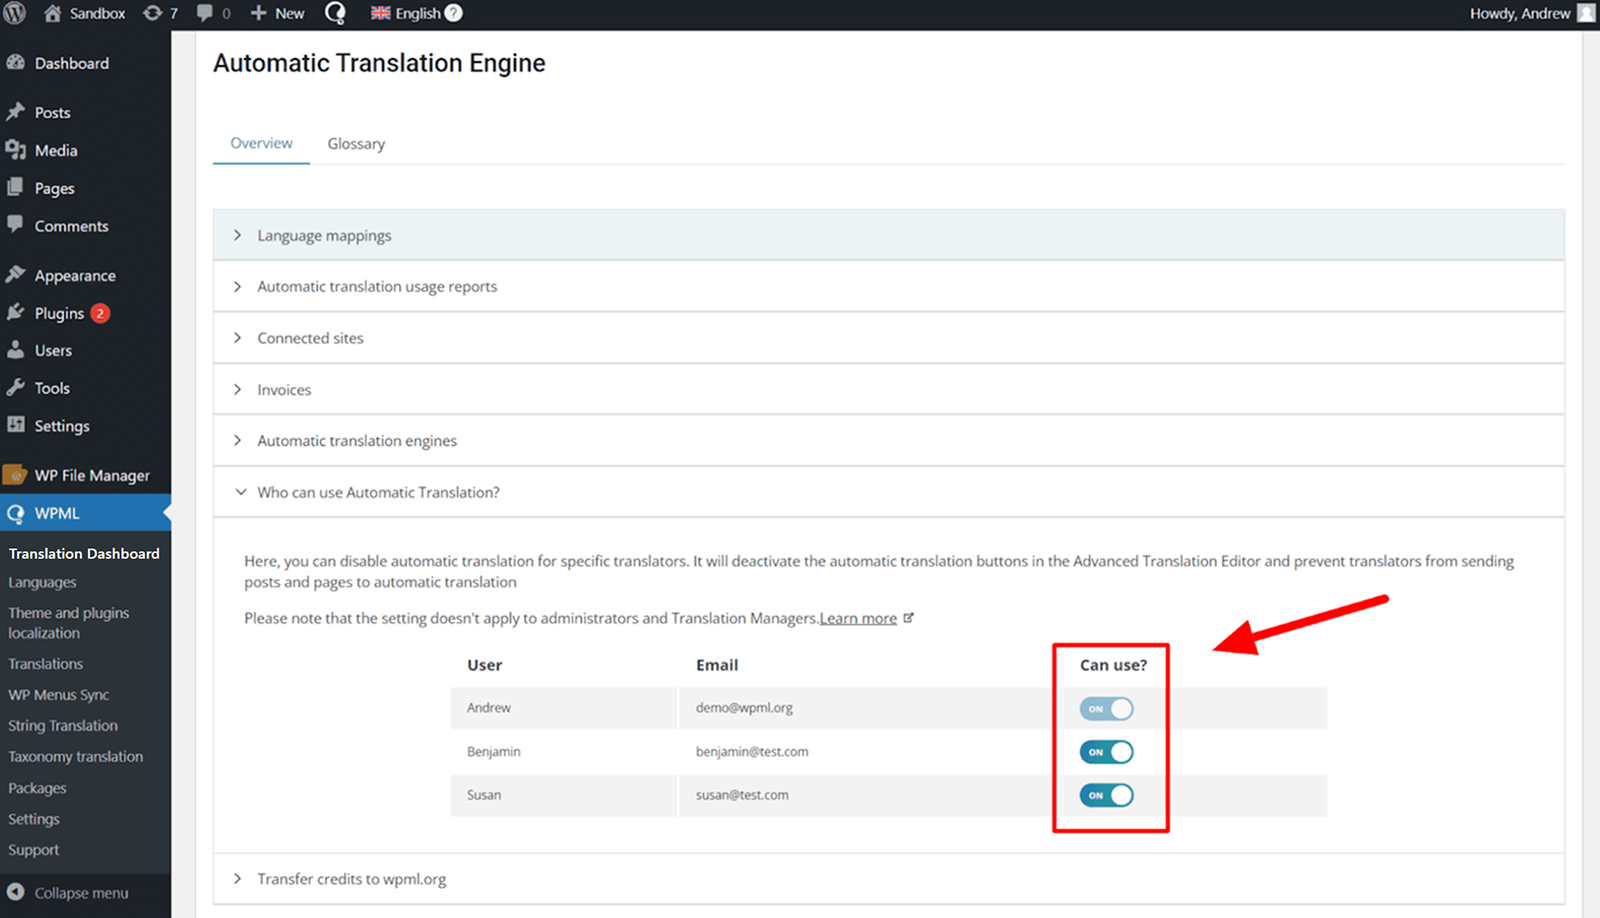Disable automatic translation for Benjamin
The height and width of the screenshot is (918, 1600).
[x=1106, y=752]
